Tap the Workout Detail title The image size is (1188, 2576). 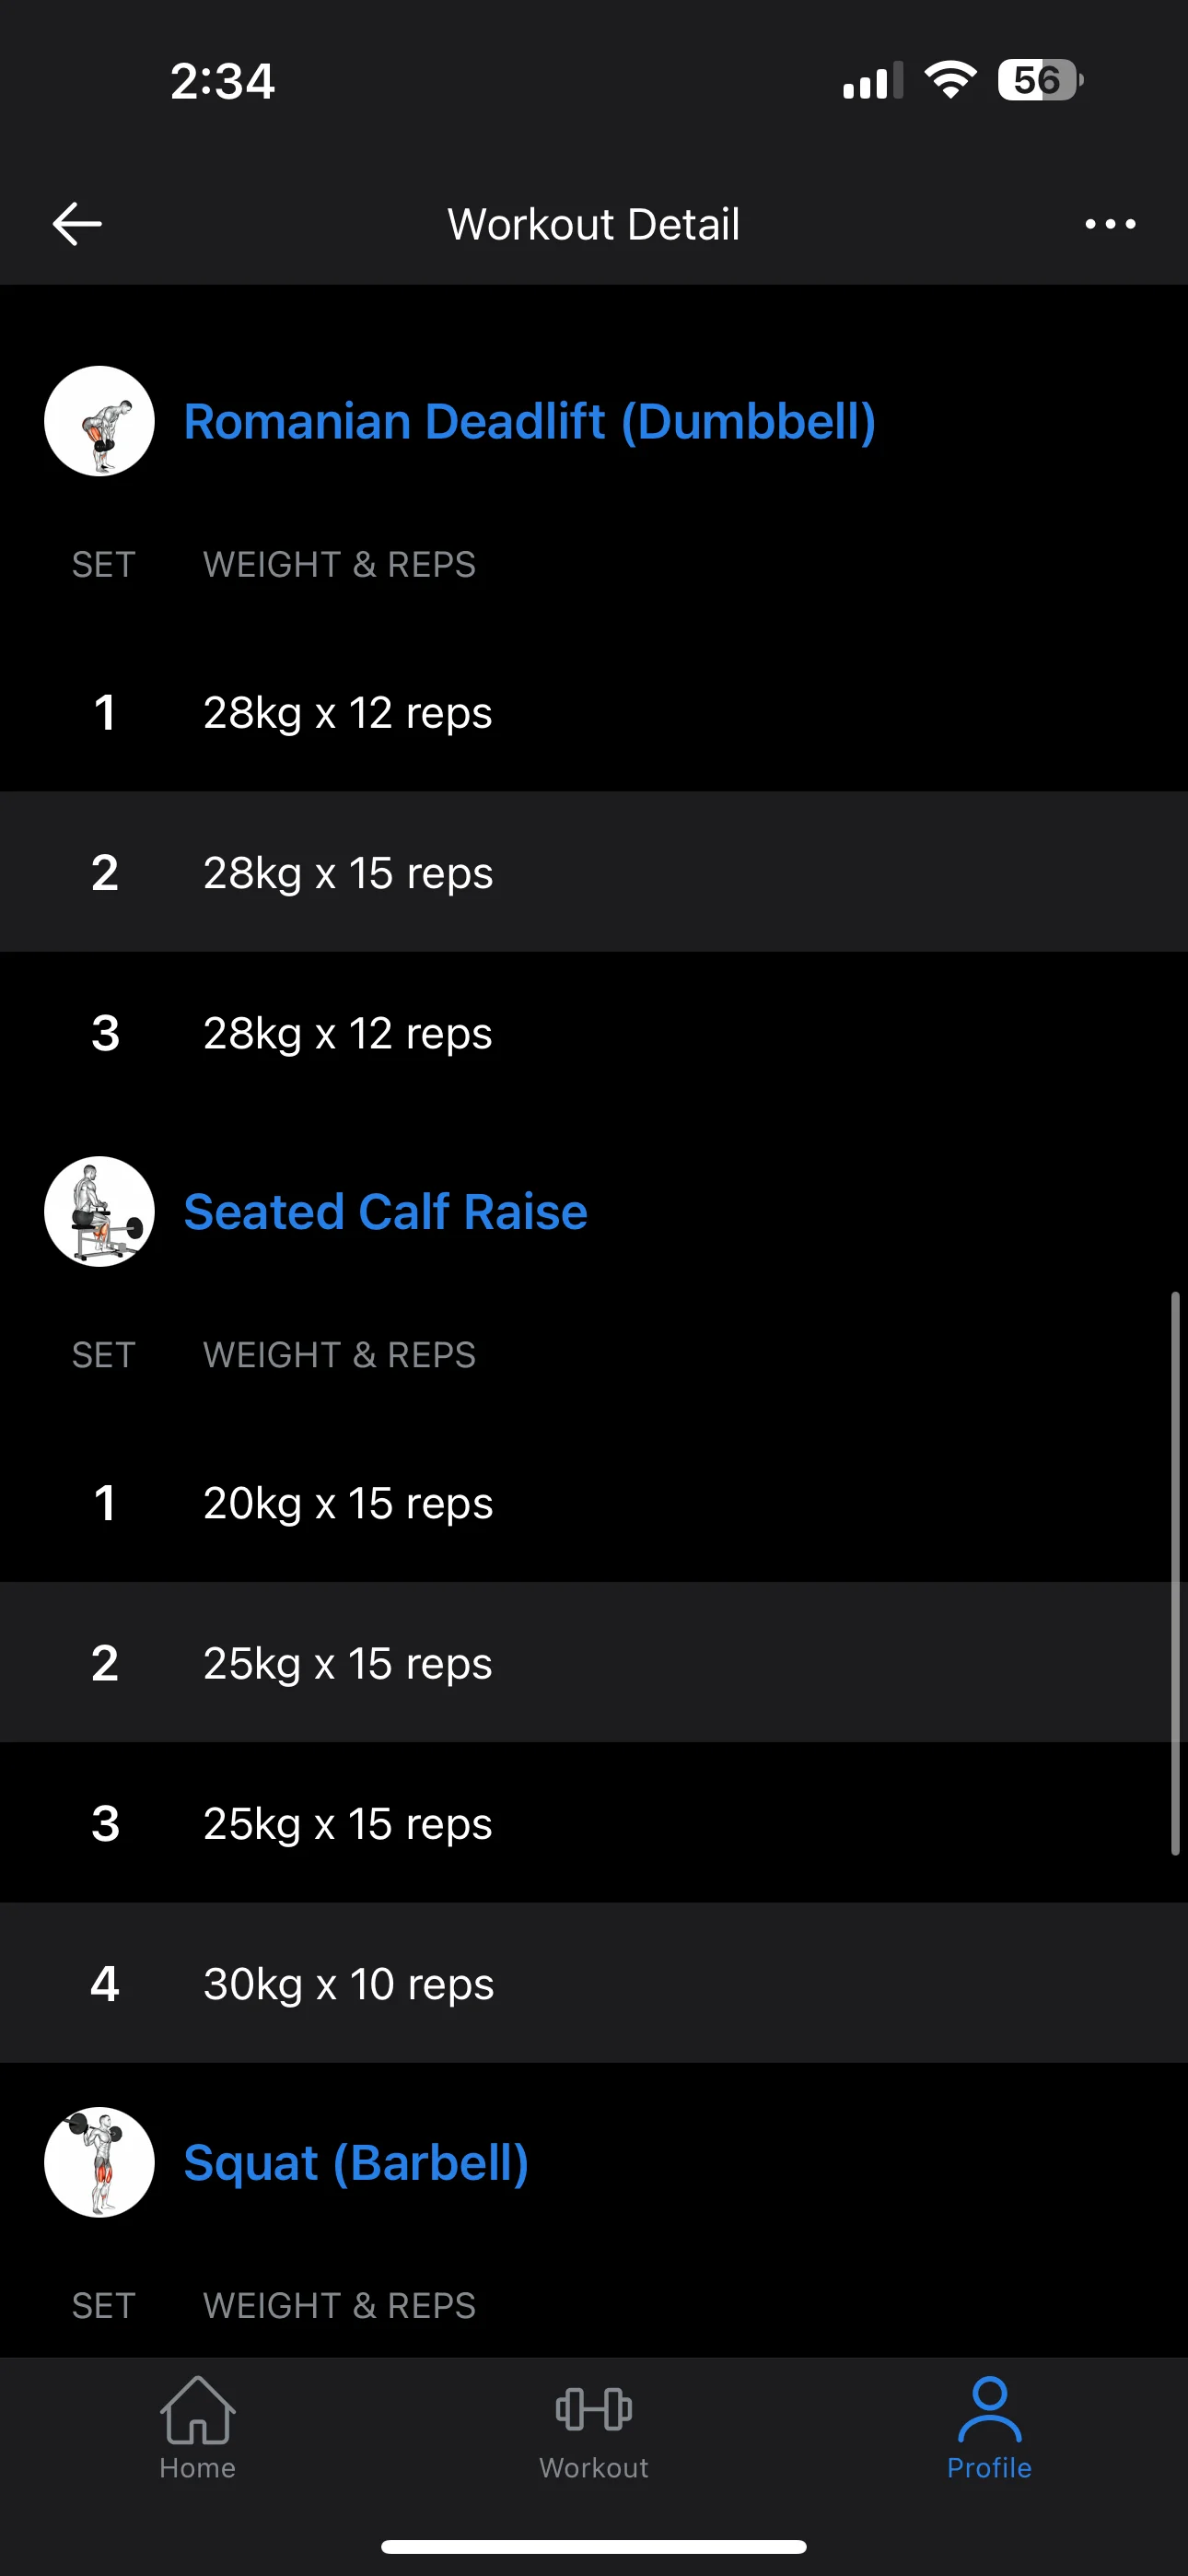pos(593,224)
